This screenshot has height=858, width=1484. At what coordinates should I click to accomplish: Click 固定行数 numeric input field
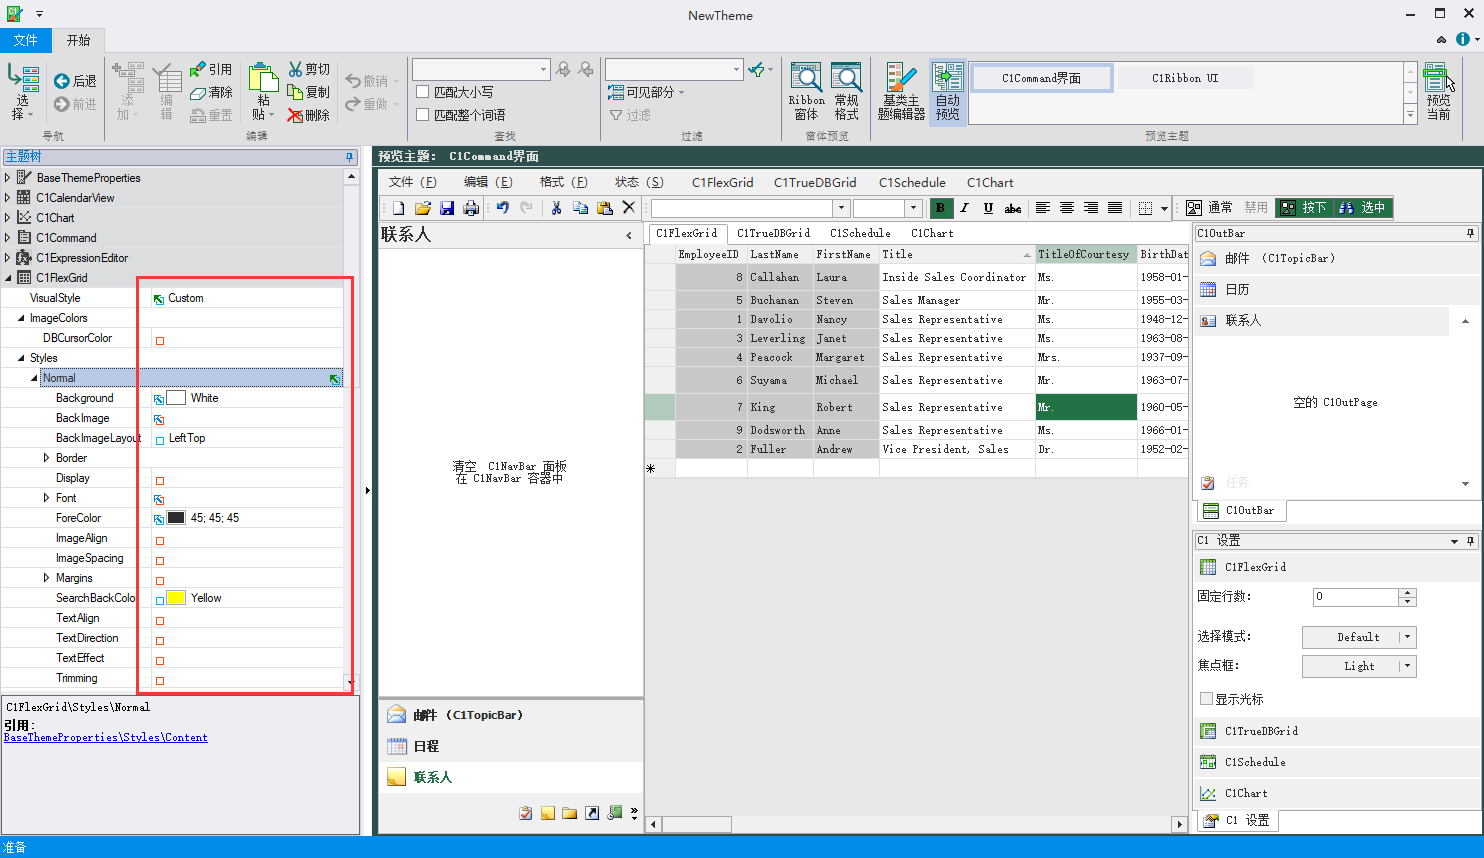coord(1355,597)
